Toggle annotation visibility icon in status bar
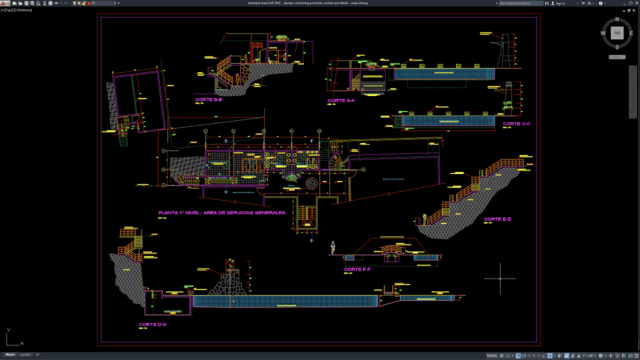This screenshot has height=360, width=640. pos(567,356)
